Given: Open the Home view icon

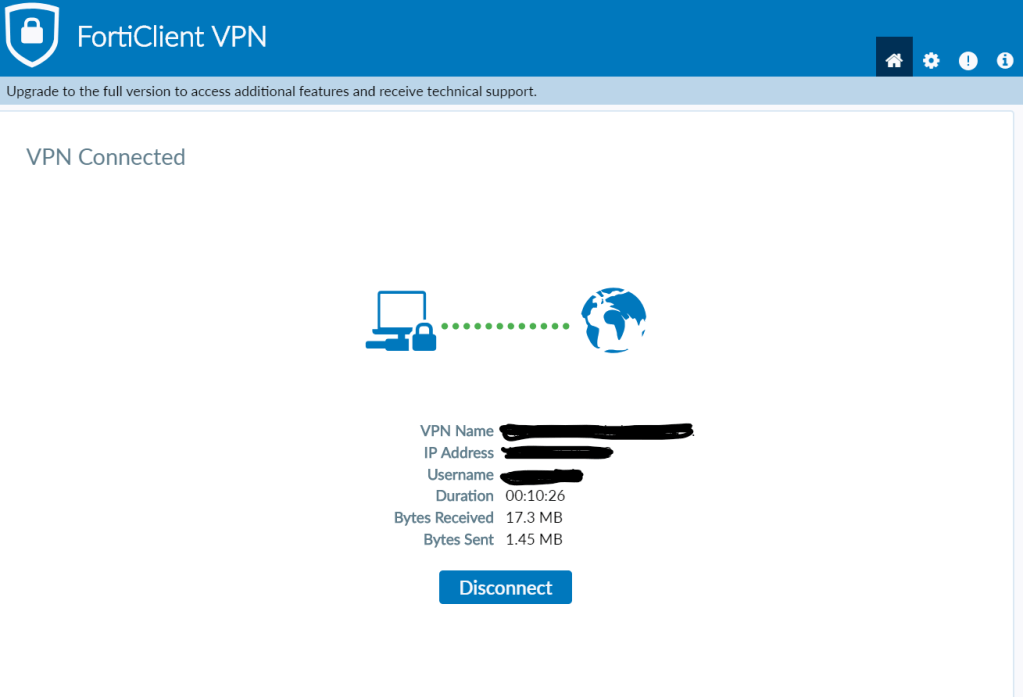Looking at the screenshot, I should 894,60.
